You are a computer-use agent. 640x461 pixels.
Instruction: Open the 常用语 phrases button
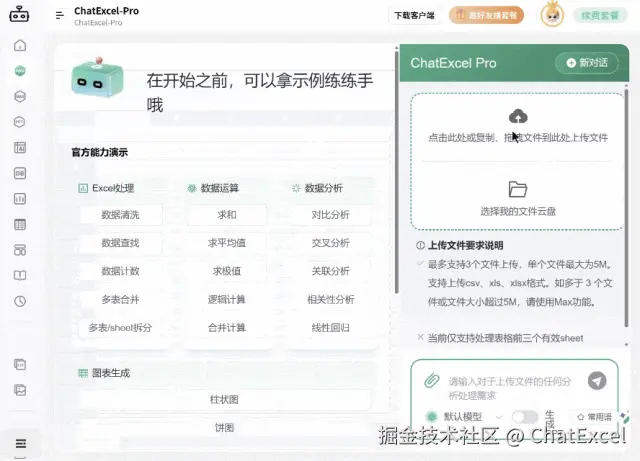(x=594, y=417)
